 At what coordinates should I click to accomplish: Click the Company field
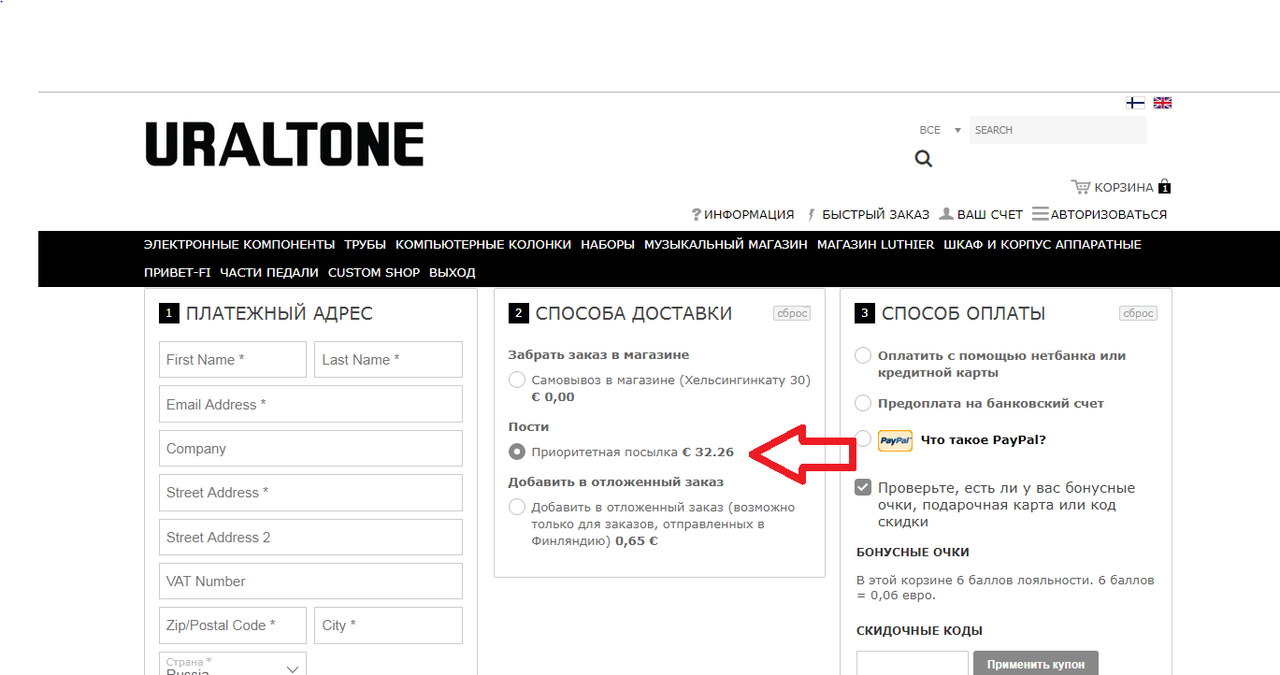coord(311,448)
